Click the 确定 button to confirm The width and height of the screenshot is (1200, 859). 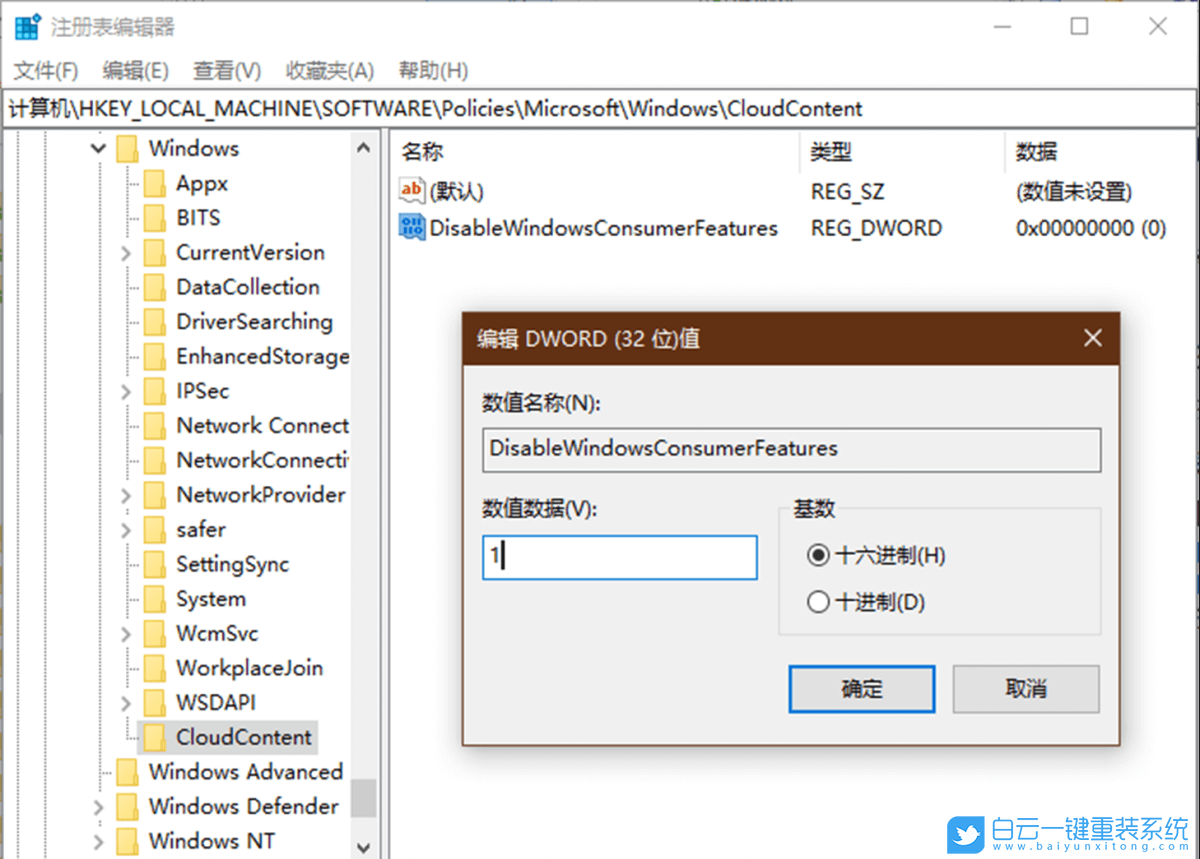pyautogui.click(x=861, y=689)
